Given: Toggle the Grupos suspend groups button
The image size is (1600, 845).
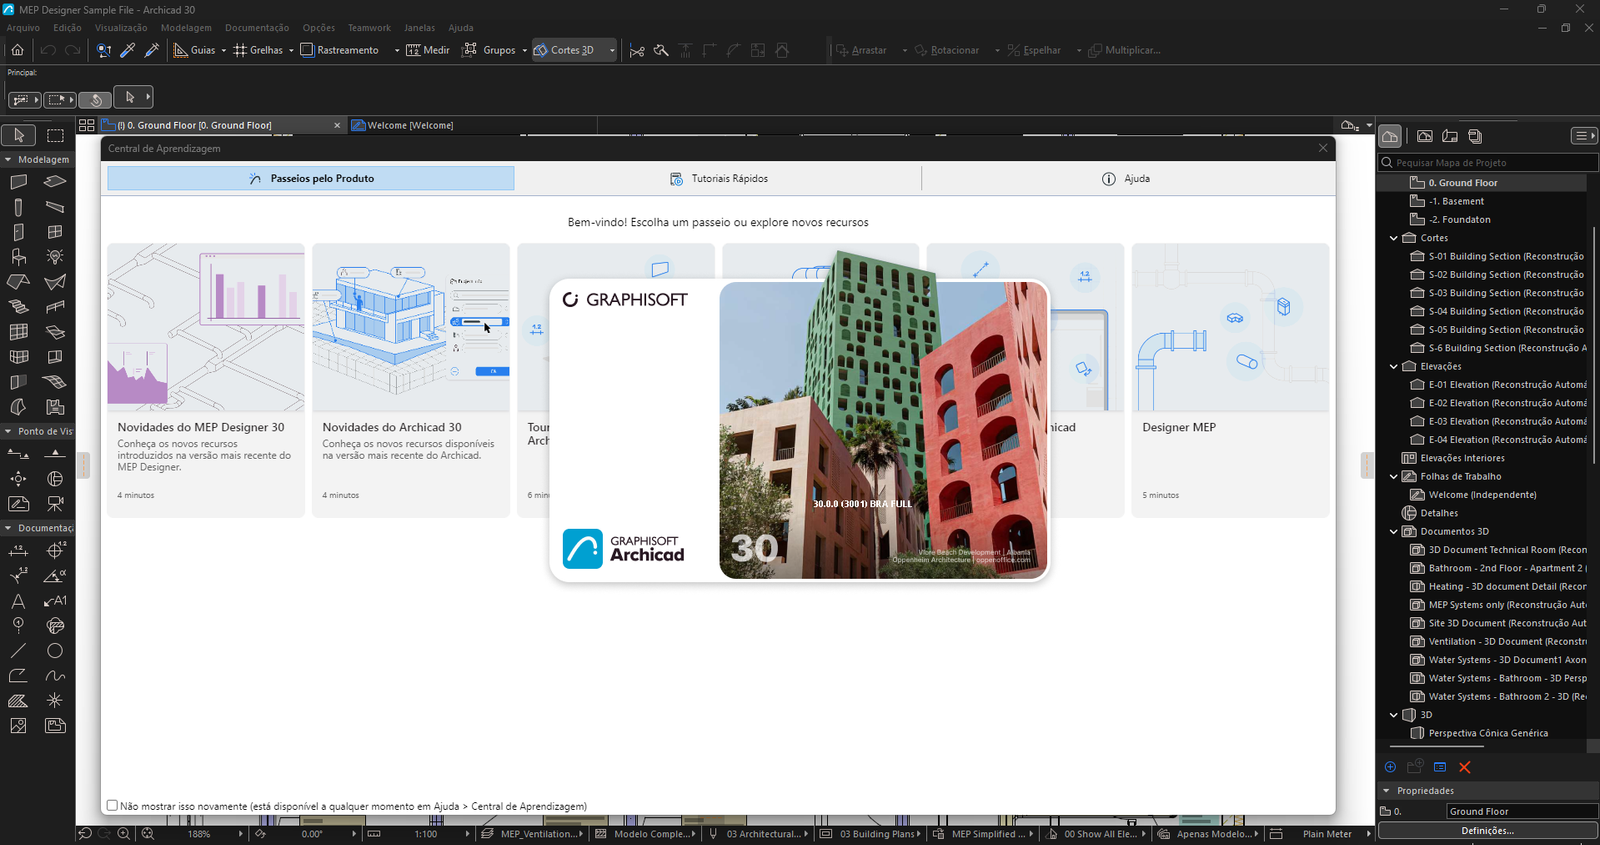Looking at the screenshot, I should pos(489,50).
